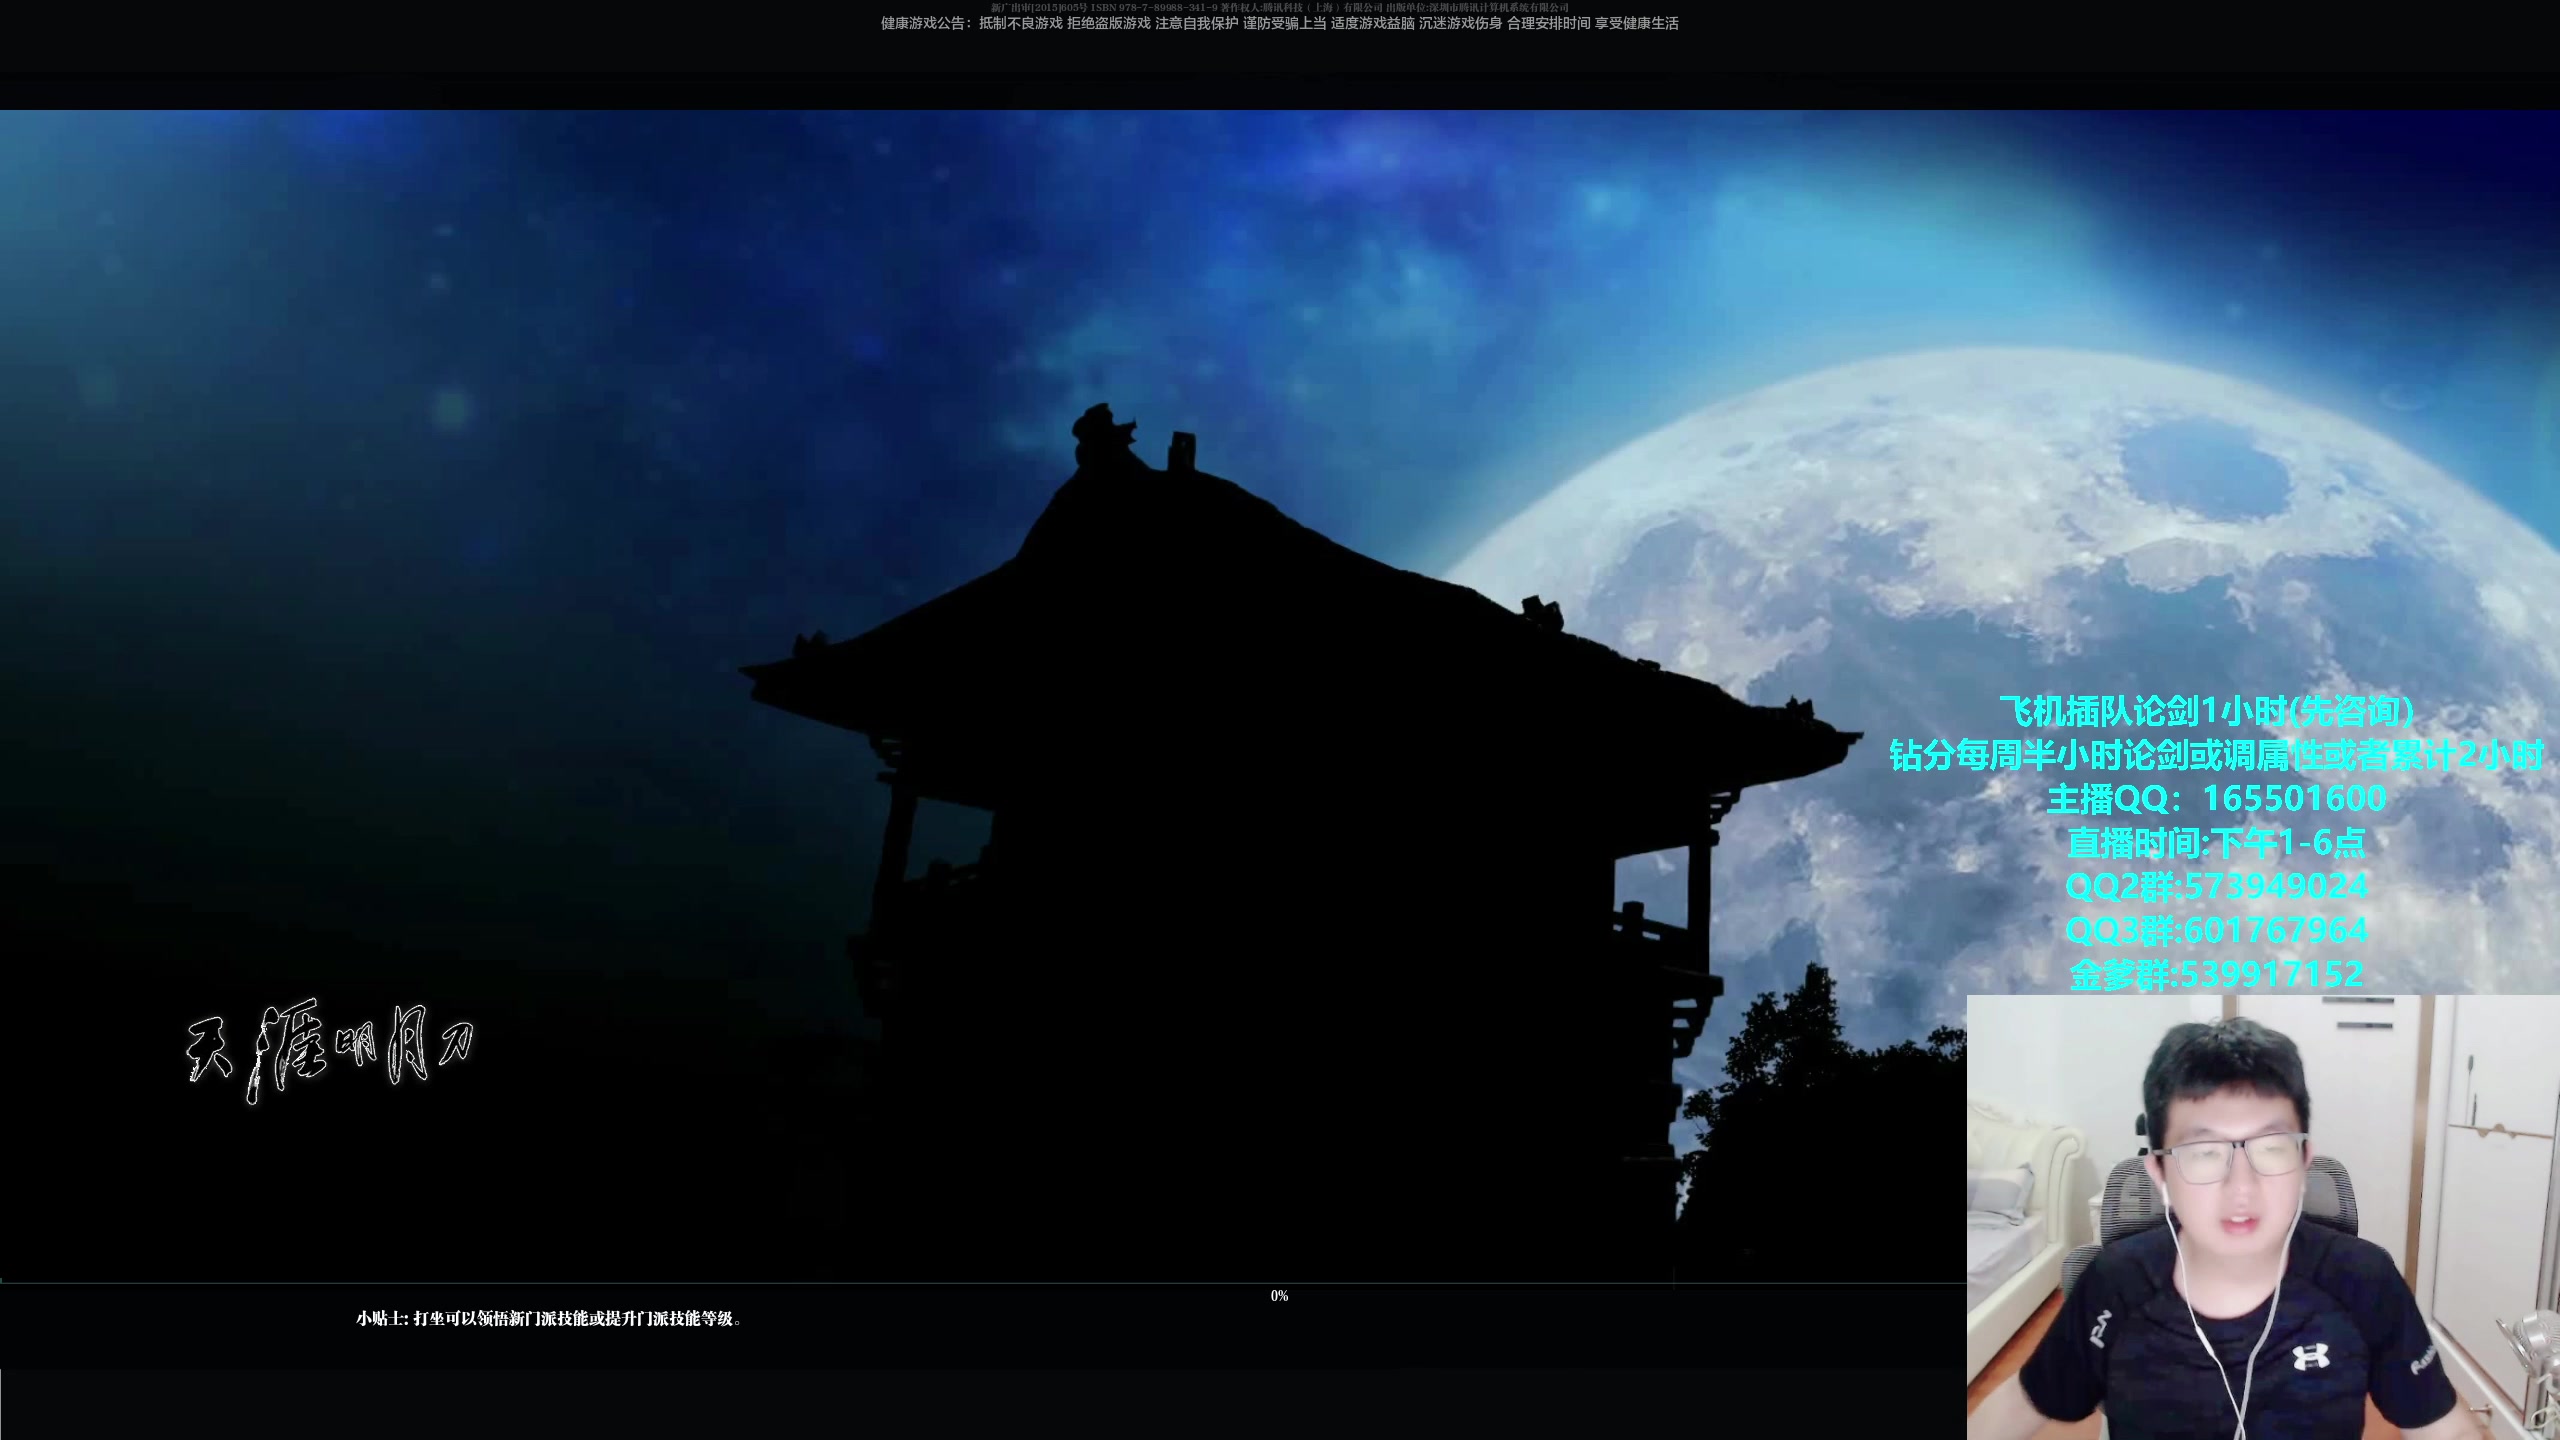This screenshot has height=1440, width=2560.
Task: Click the ISBN copyright line at top
Action: point(1279,7)
